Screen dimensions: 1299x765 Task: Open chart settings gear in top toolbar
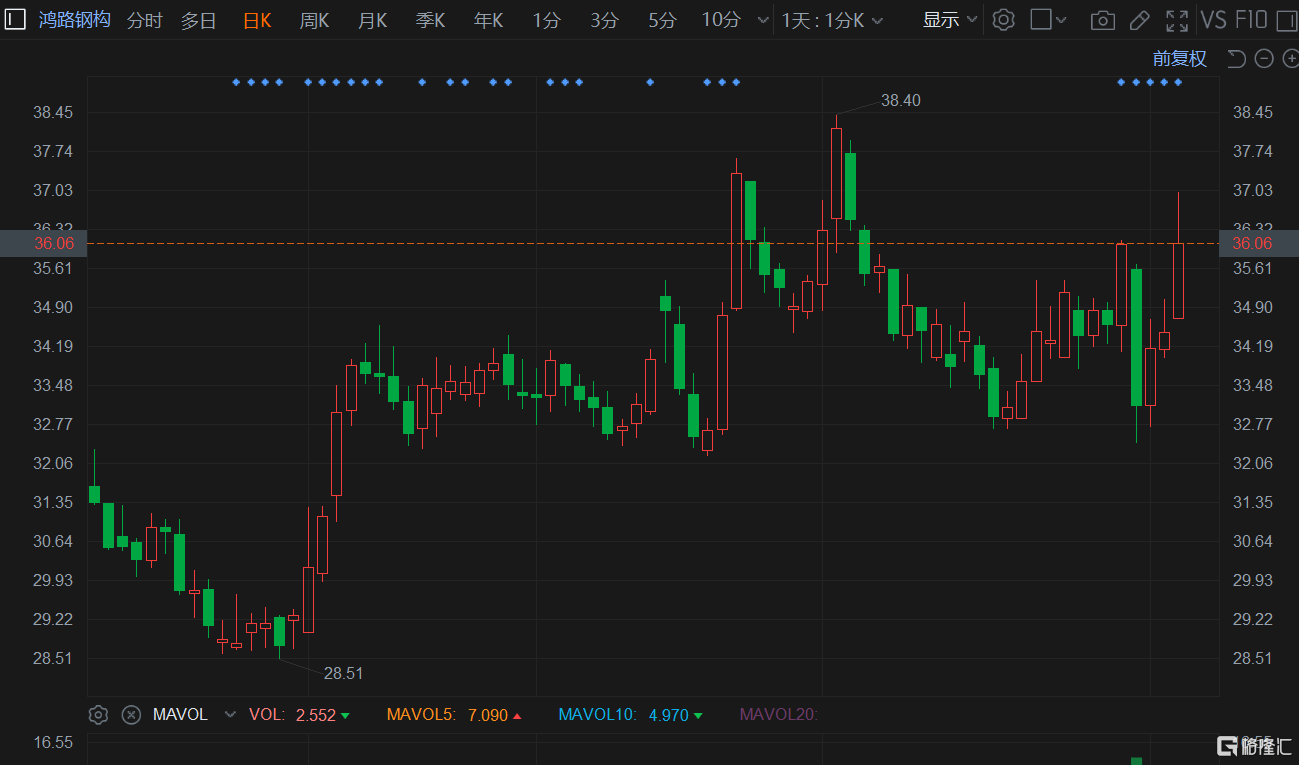tap(1004, 20)
